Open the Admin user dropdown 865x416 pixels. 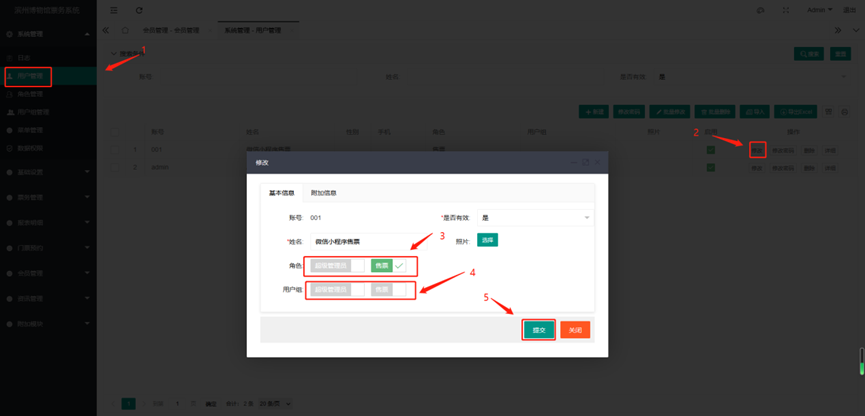click(820, 10)
